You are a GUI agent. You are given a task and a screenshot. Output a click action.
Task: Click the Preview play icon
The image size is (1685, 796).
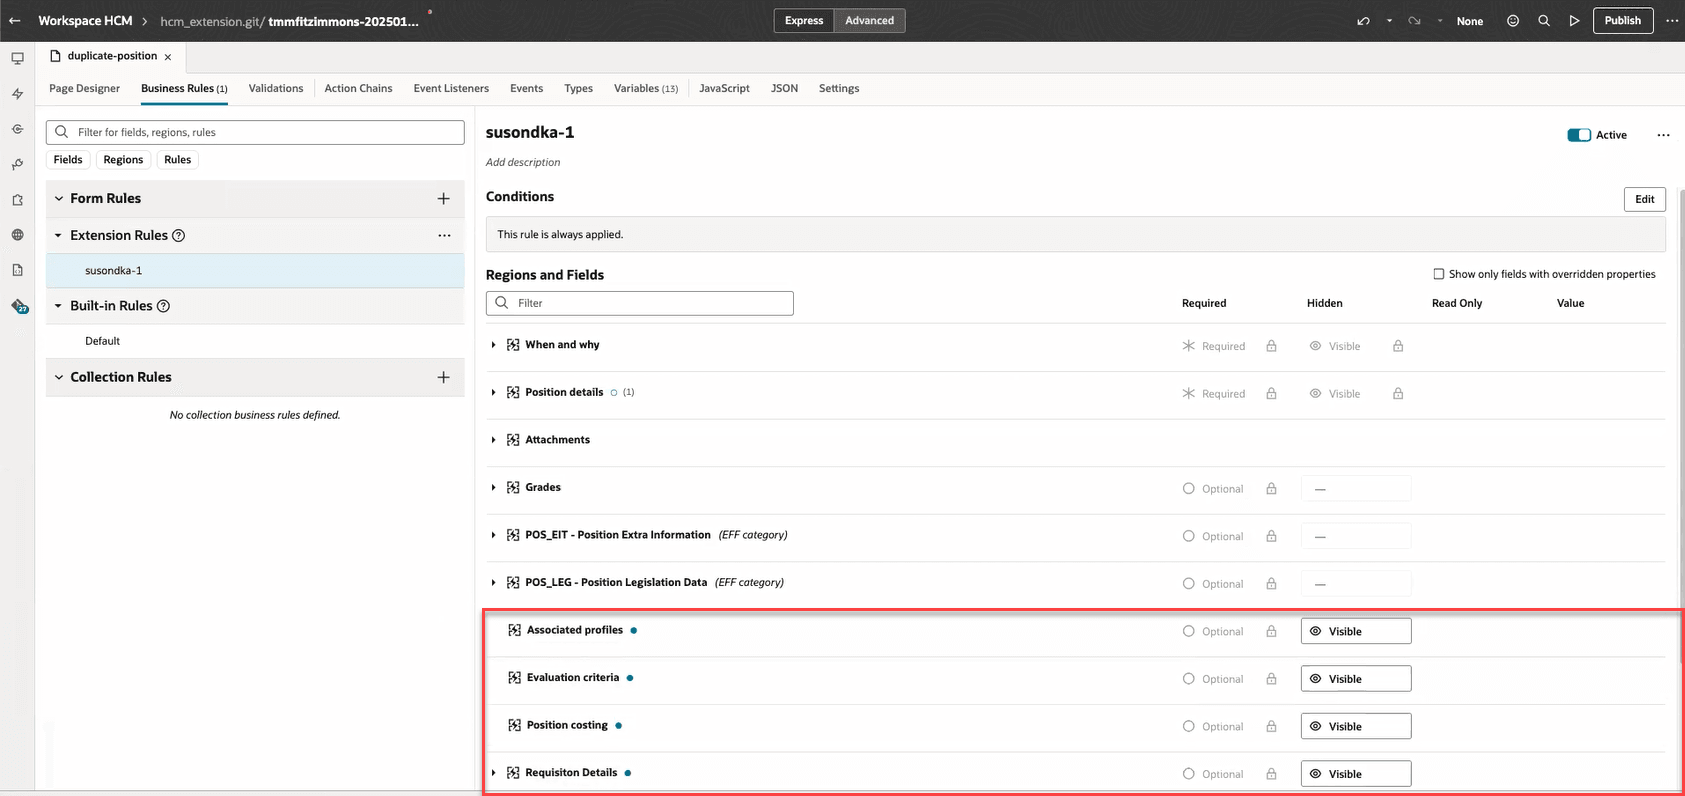(x=1574, y=21)
